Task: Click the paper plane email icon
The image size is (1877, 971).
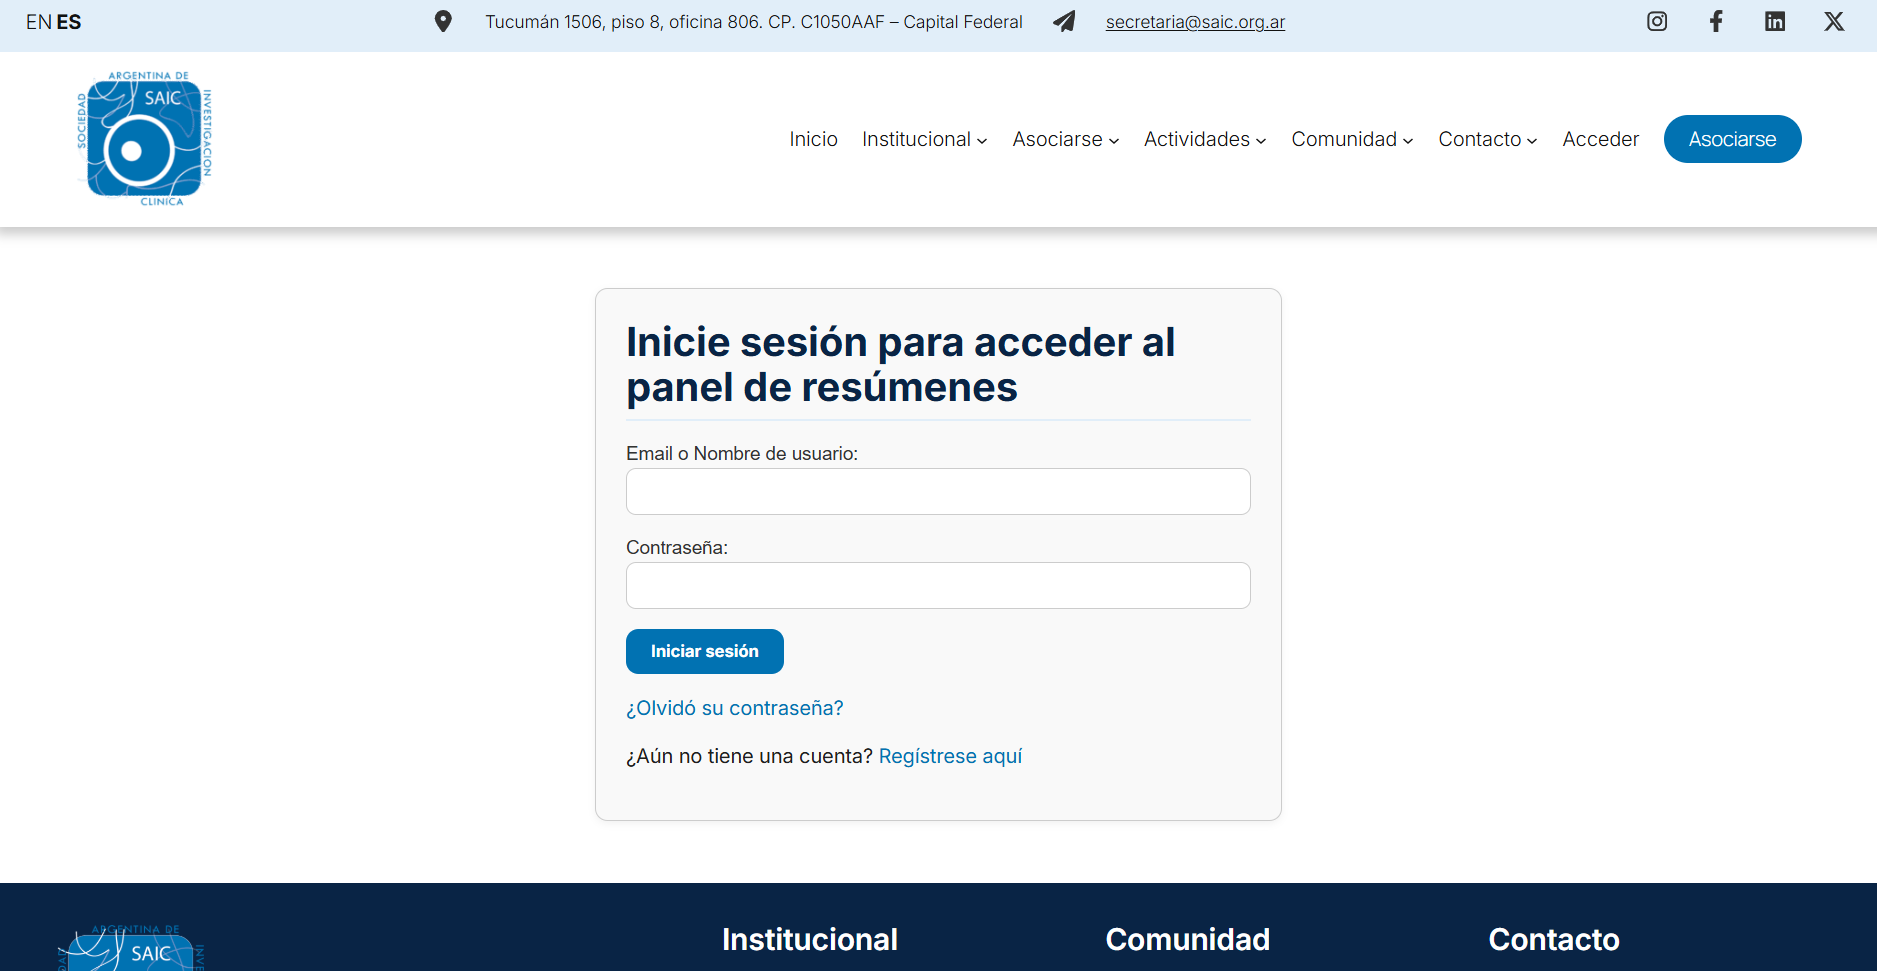Action: click(x=1064, y=21)
